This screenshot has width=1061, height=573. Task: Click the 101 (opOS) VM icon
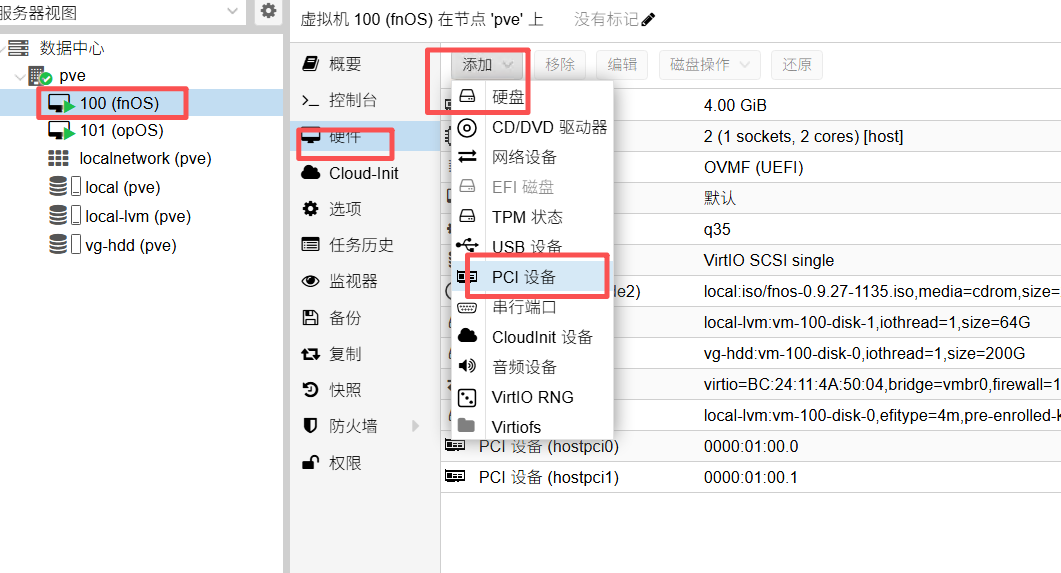61,131
